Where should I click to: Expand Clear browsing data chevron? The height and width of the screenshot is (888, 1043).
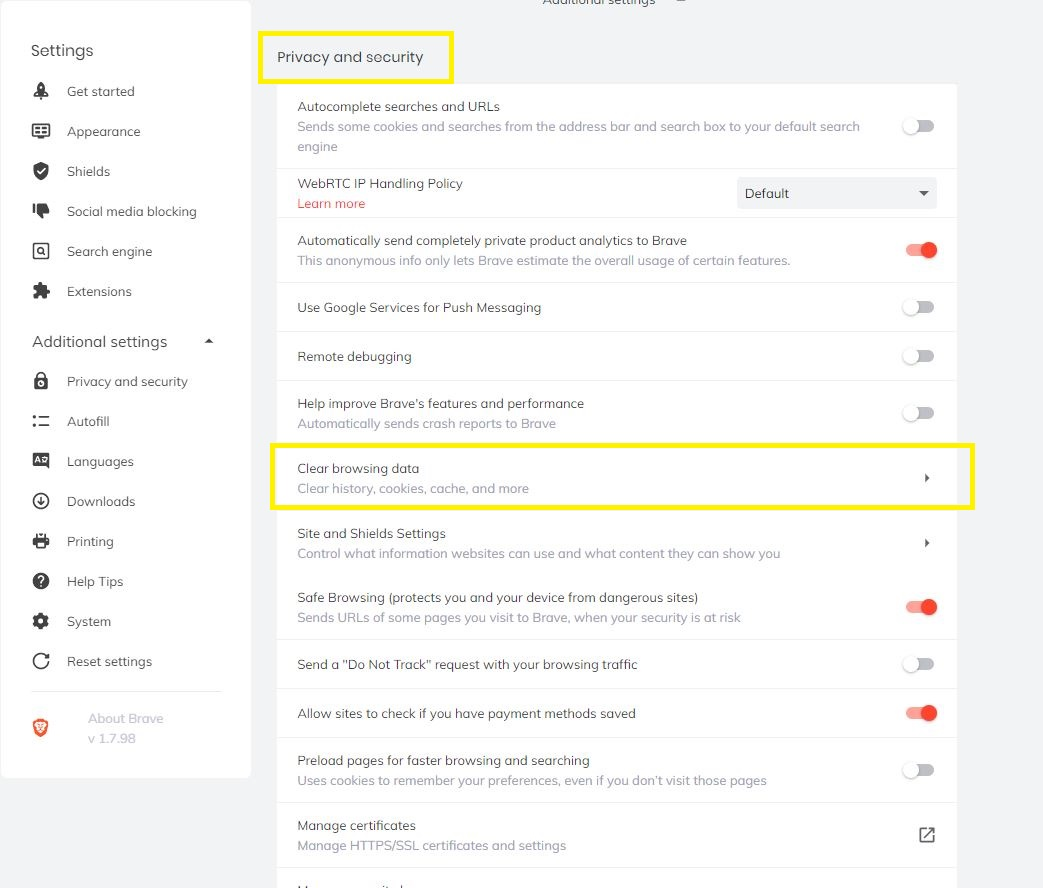point(927,478)
